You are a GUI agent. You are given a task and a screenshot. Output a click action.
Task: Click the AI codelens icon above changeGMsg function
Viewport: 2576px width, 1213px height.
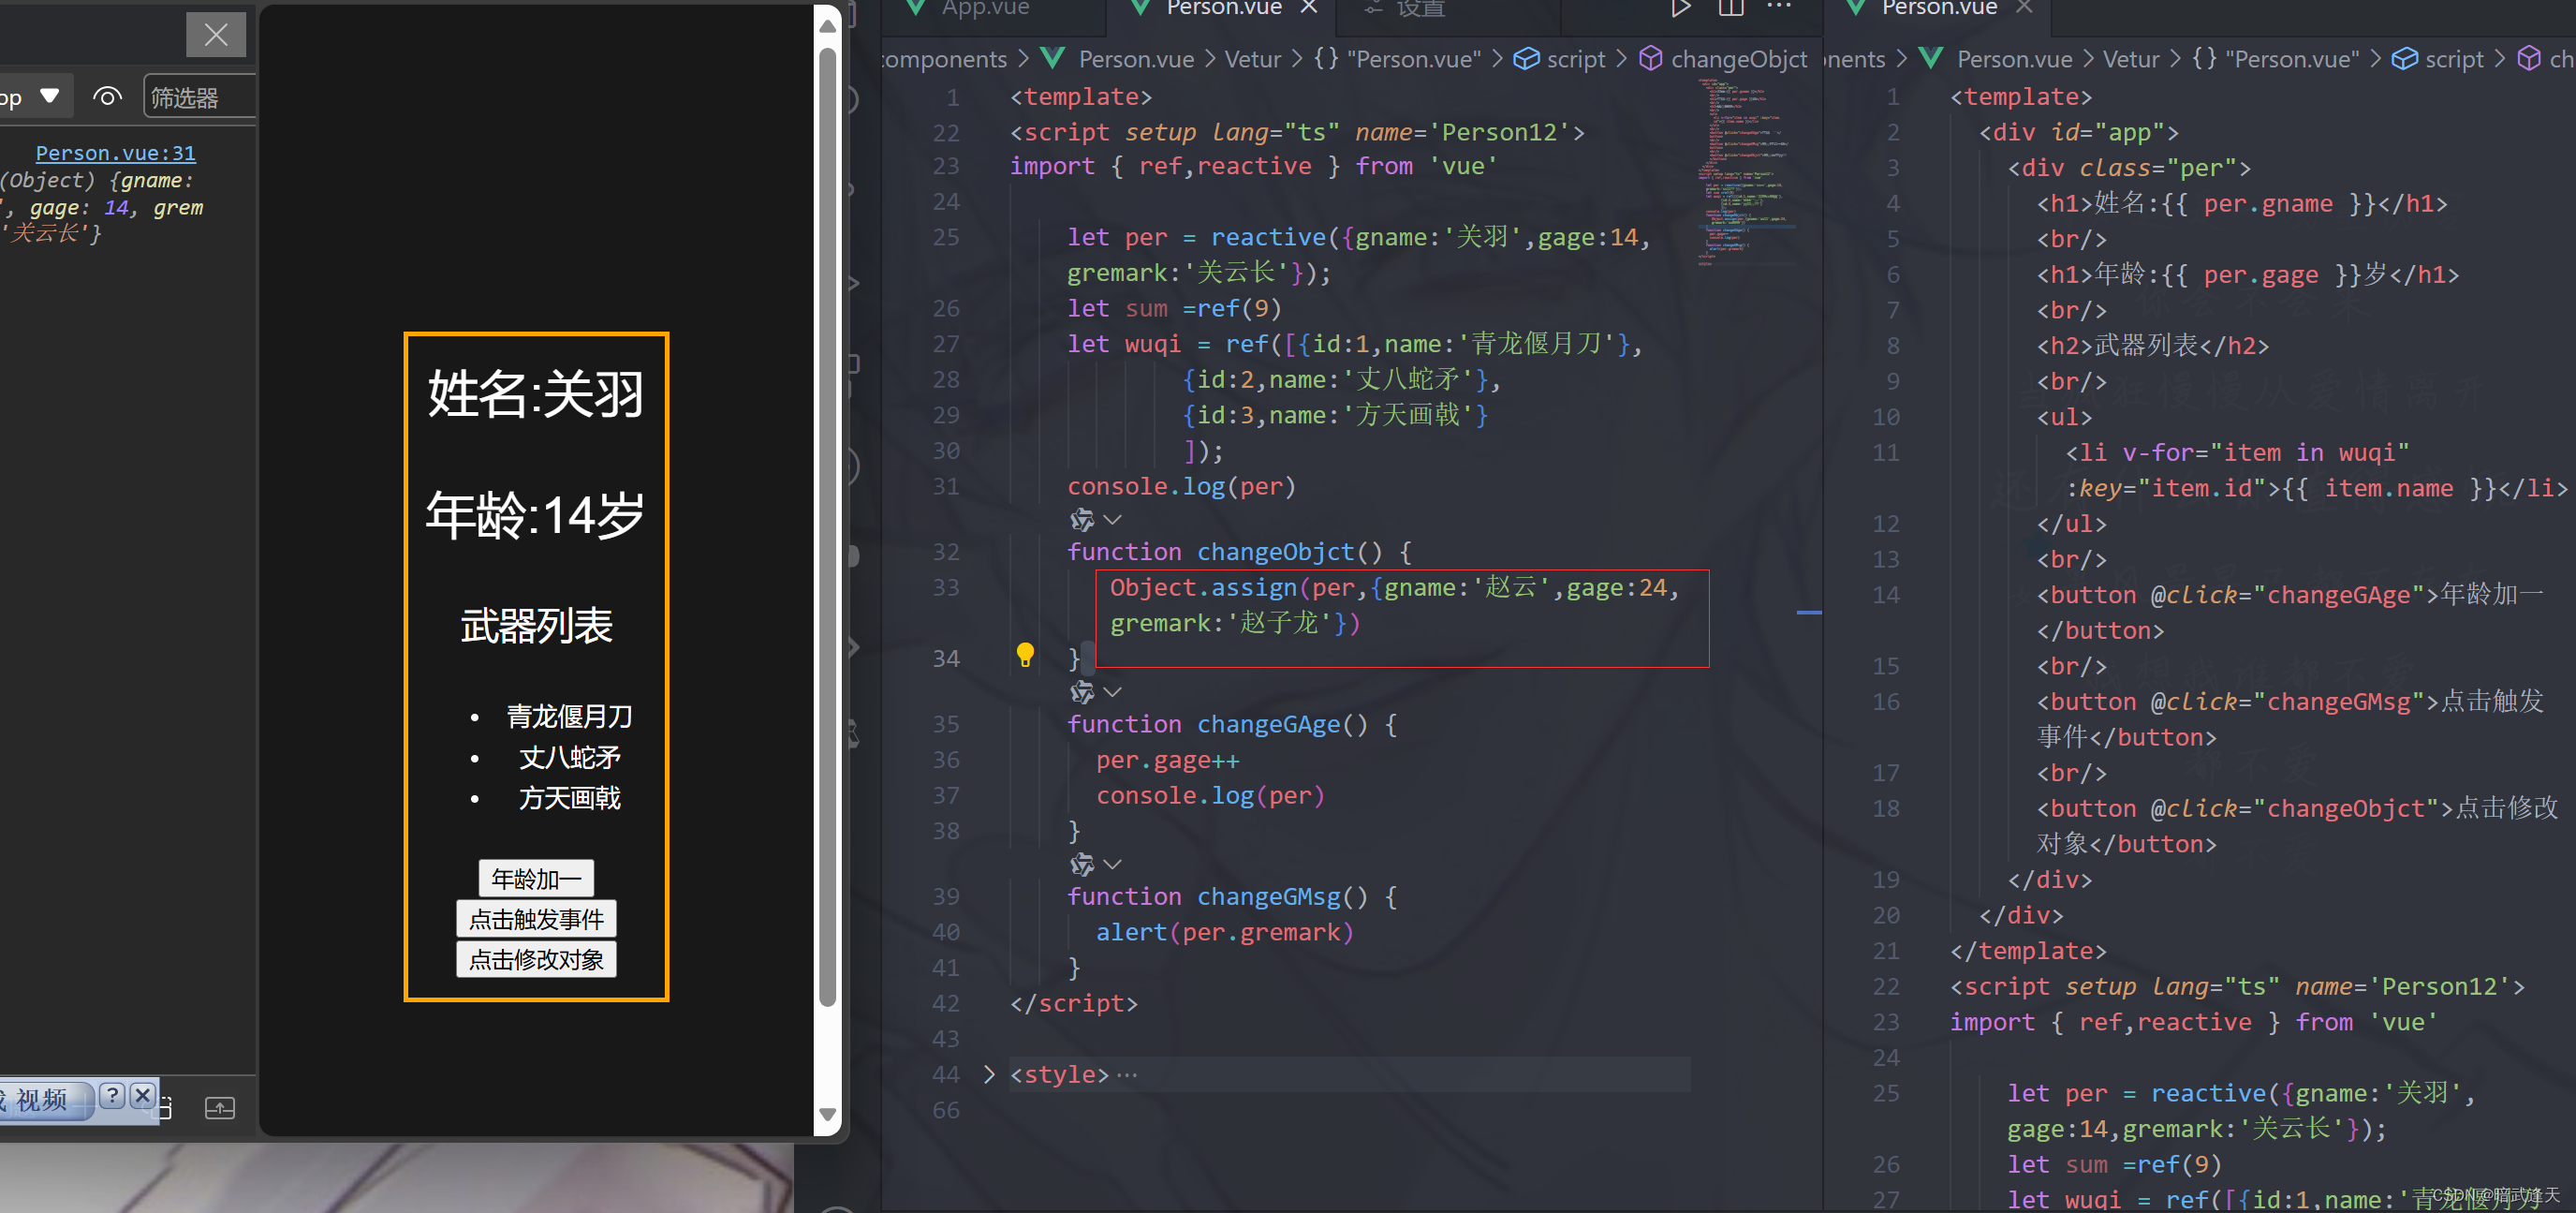point(1082,864)
